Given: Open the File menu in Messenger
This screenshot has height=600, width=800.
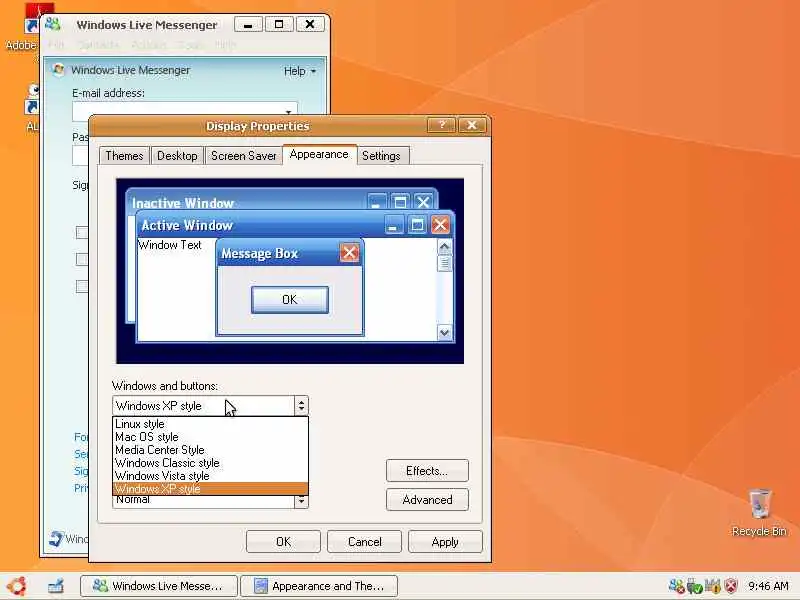Looking at the screenshot, I should (56, 44).
